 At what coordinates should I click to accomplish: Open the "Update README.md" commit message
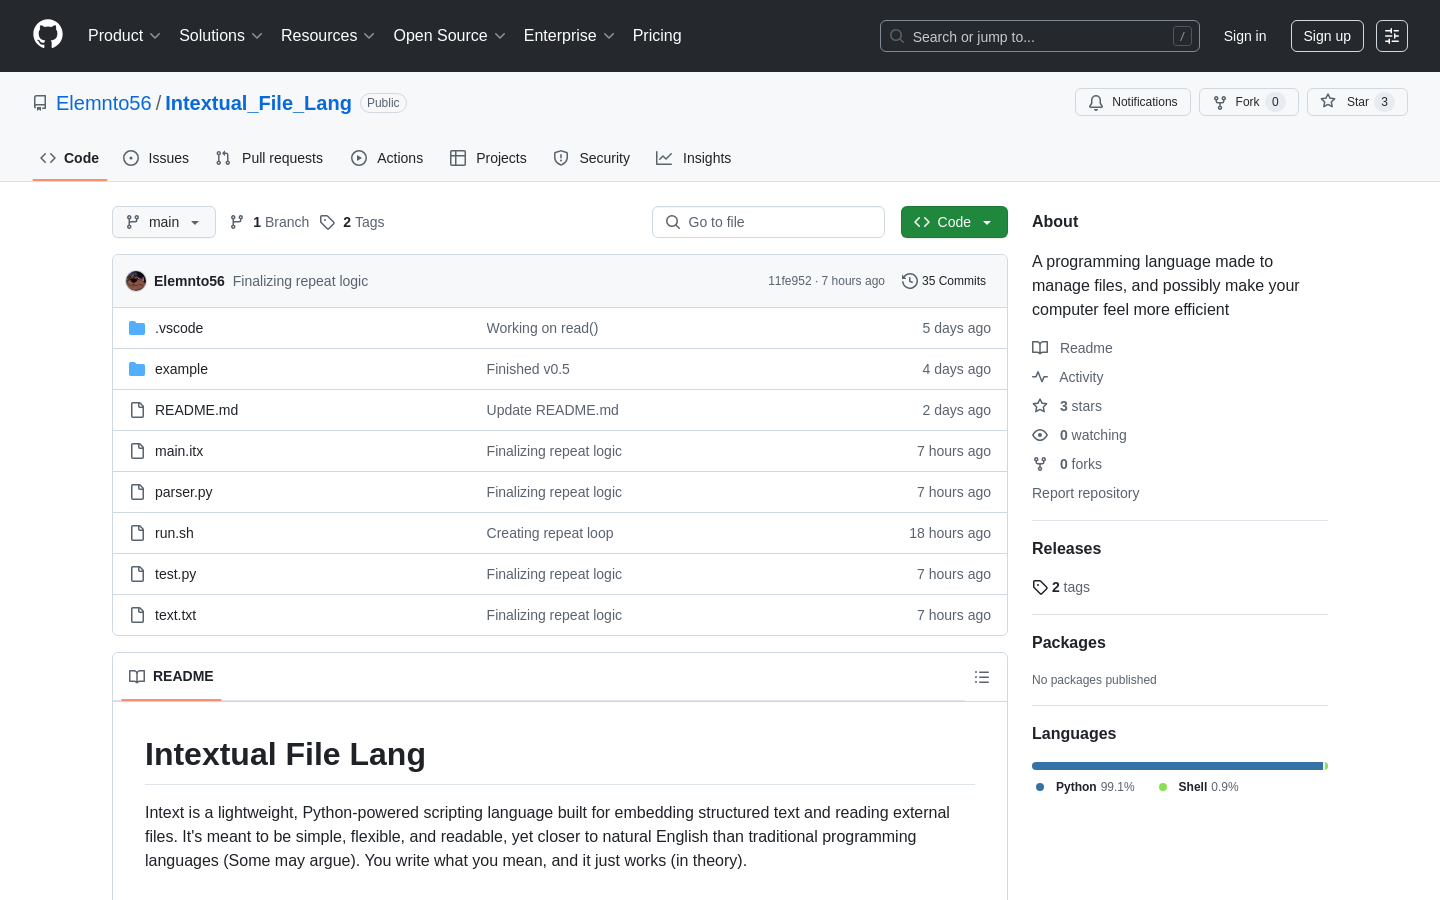[x=552, y=410]
